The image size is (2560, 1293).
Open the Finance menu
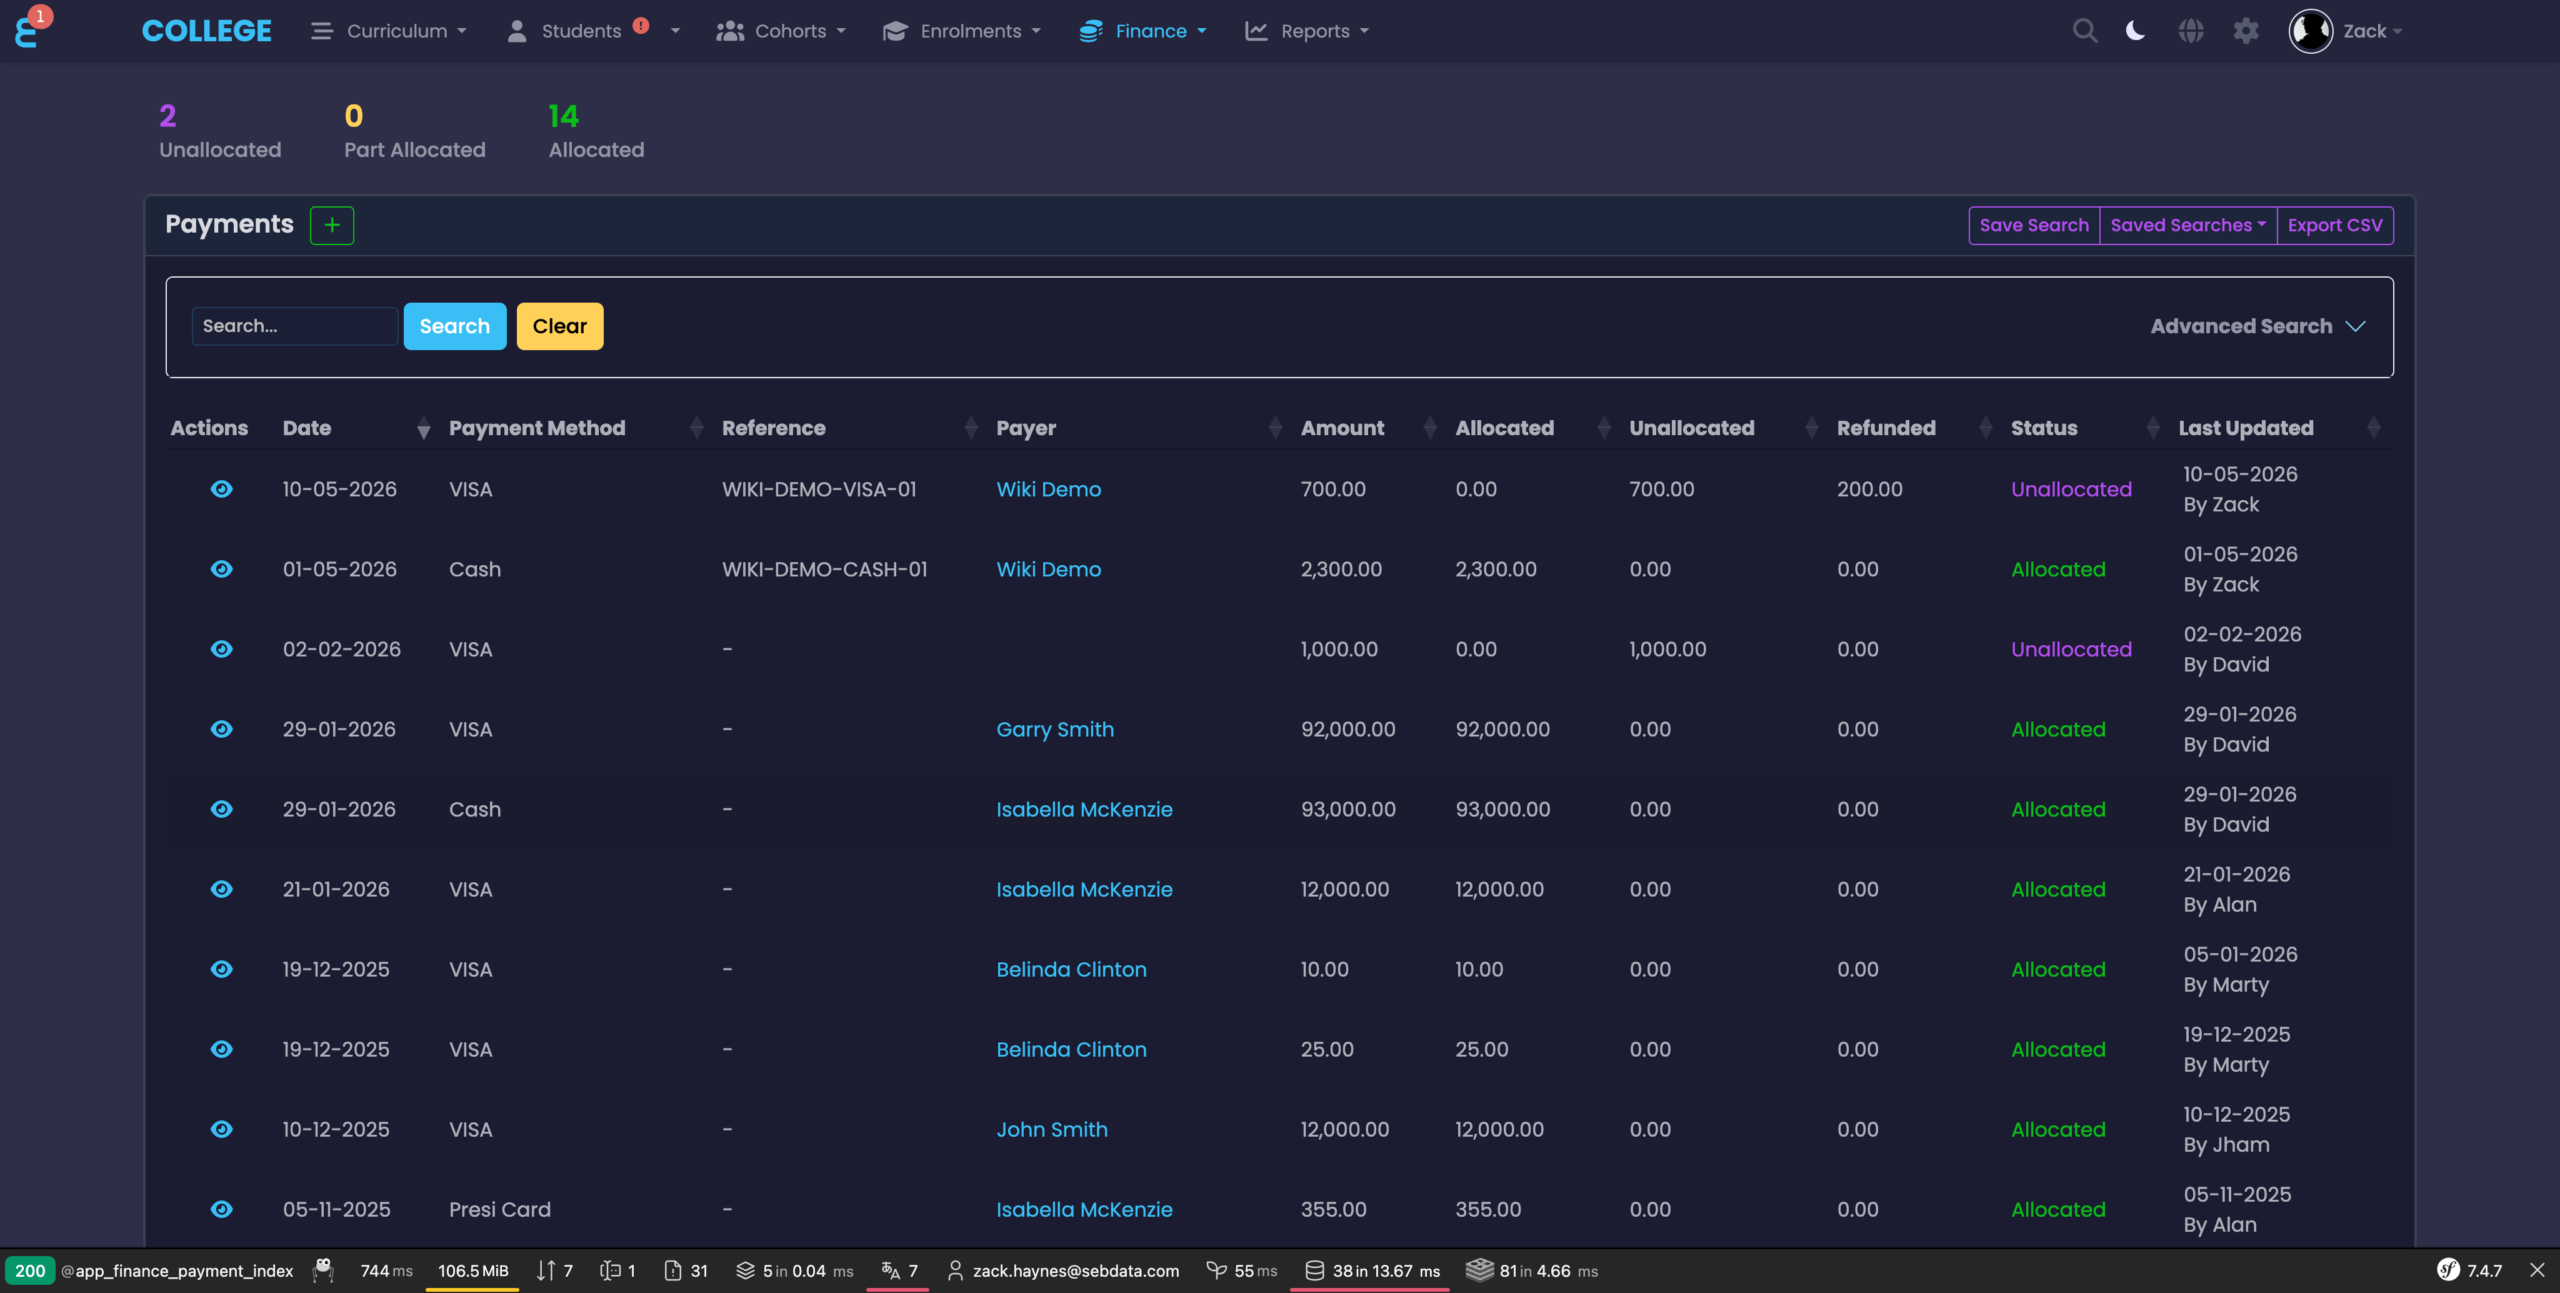pyautogui.click(x=1143, y=31)
